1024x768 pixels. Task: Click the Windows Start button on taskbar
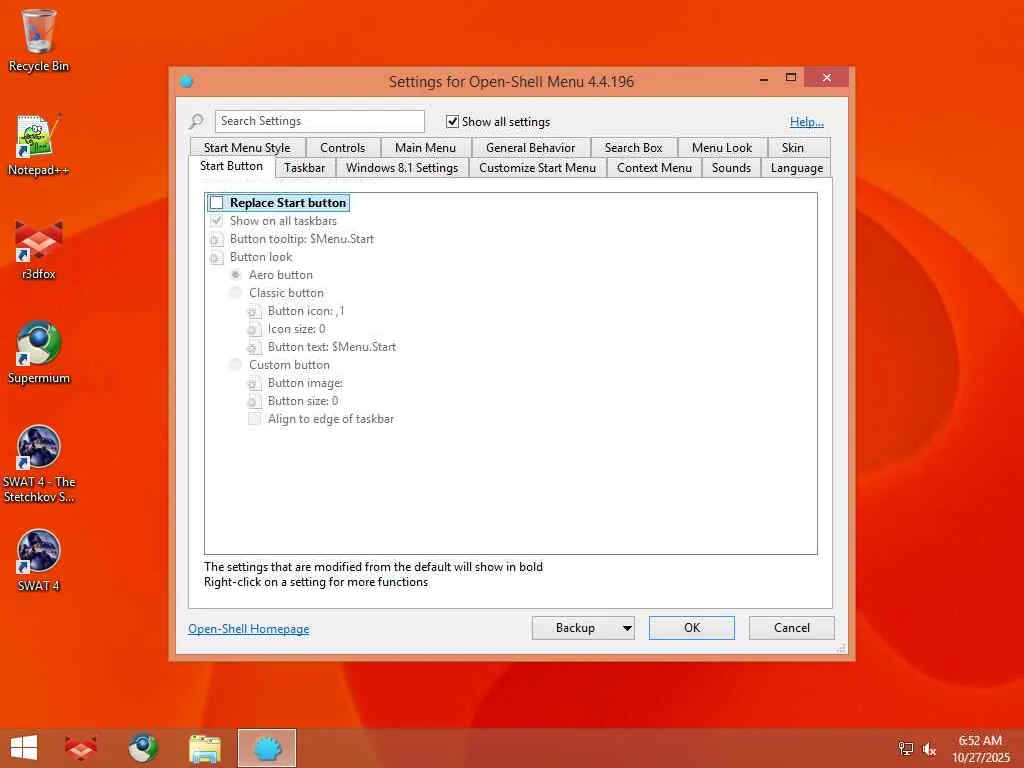[24, 748]
